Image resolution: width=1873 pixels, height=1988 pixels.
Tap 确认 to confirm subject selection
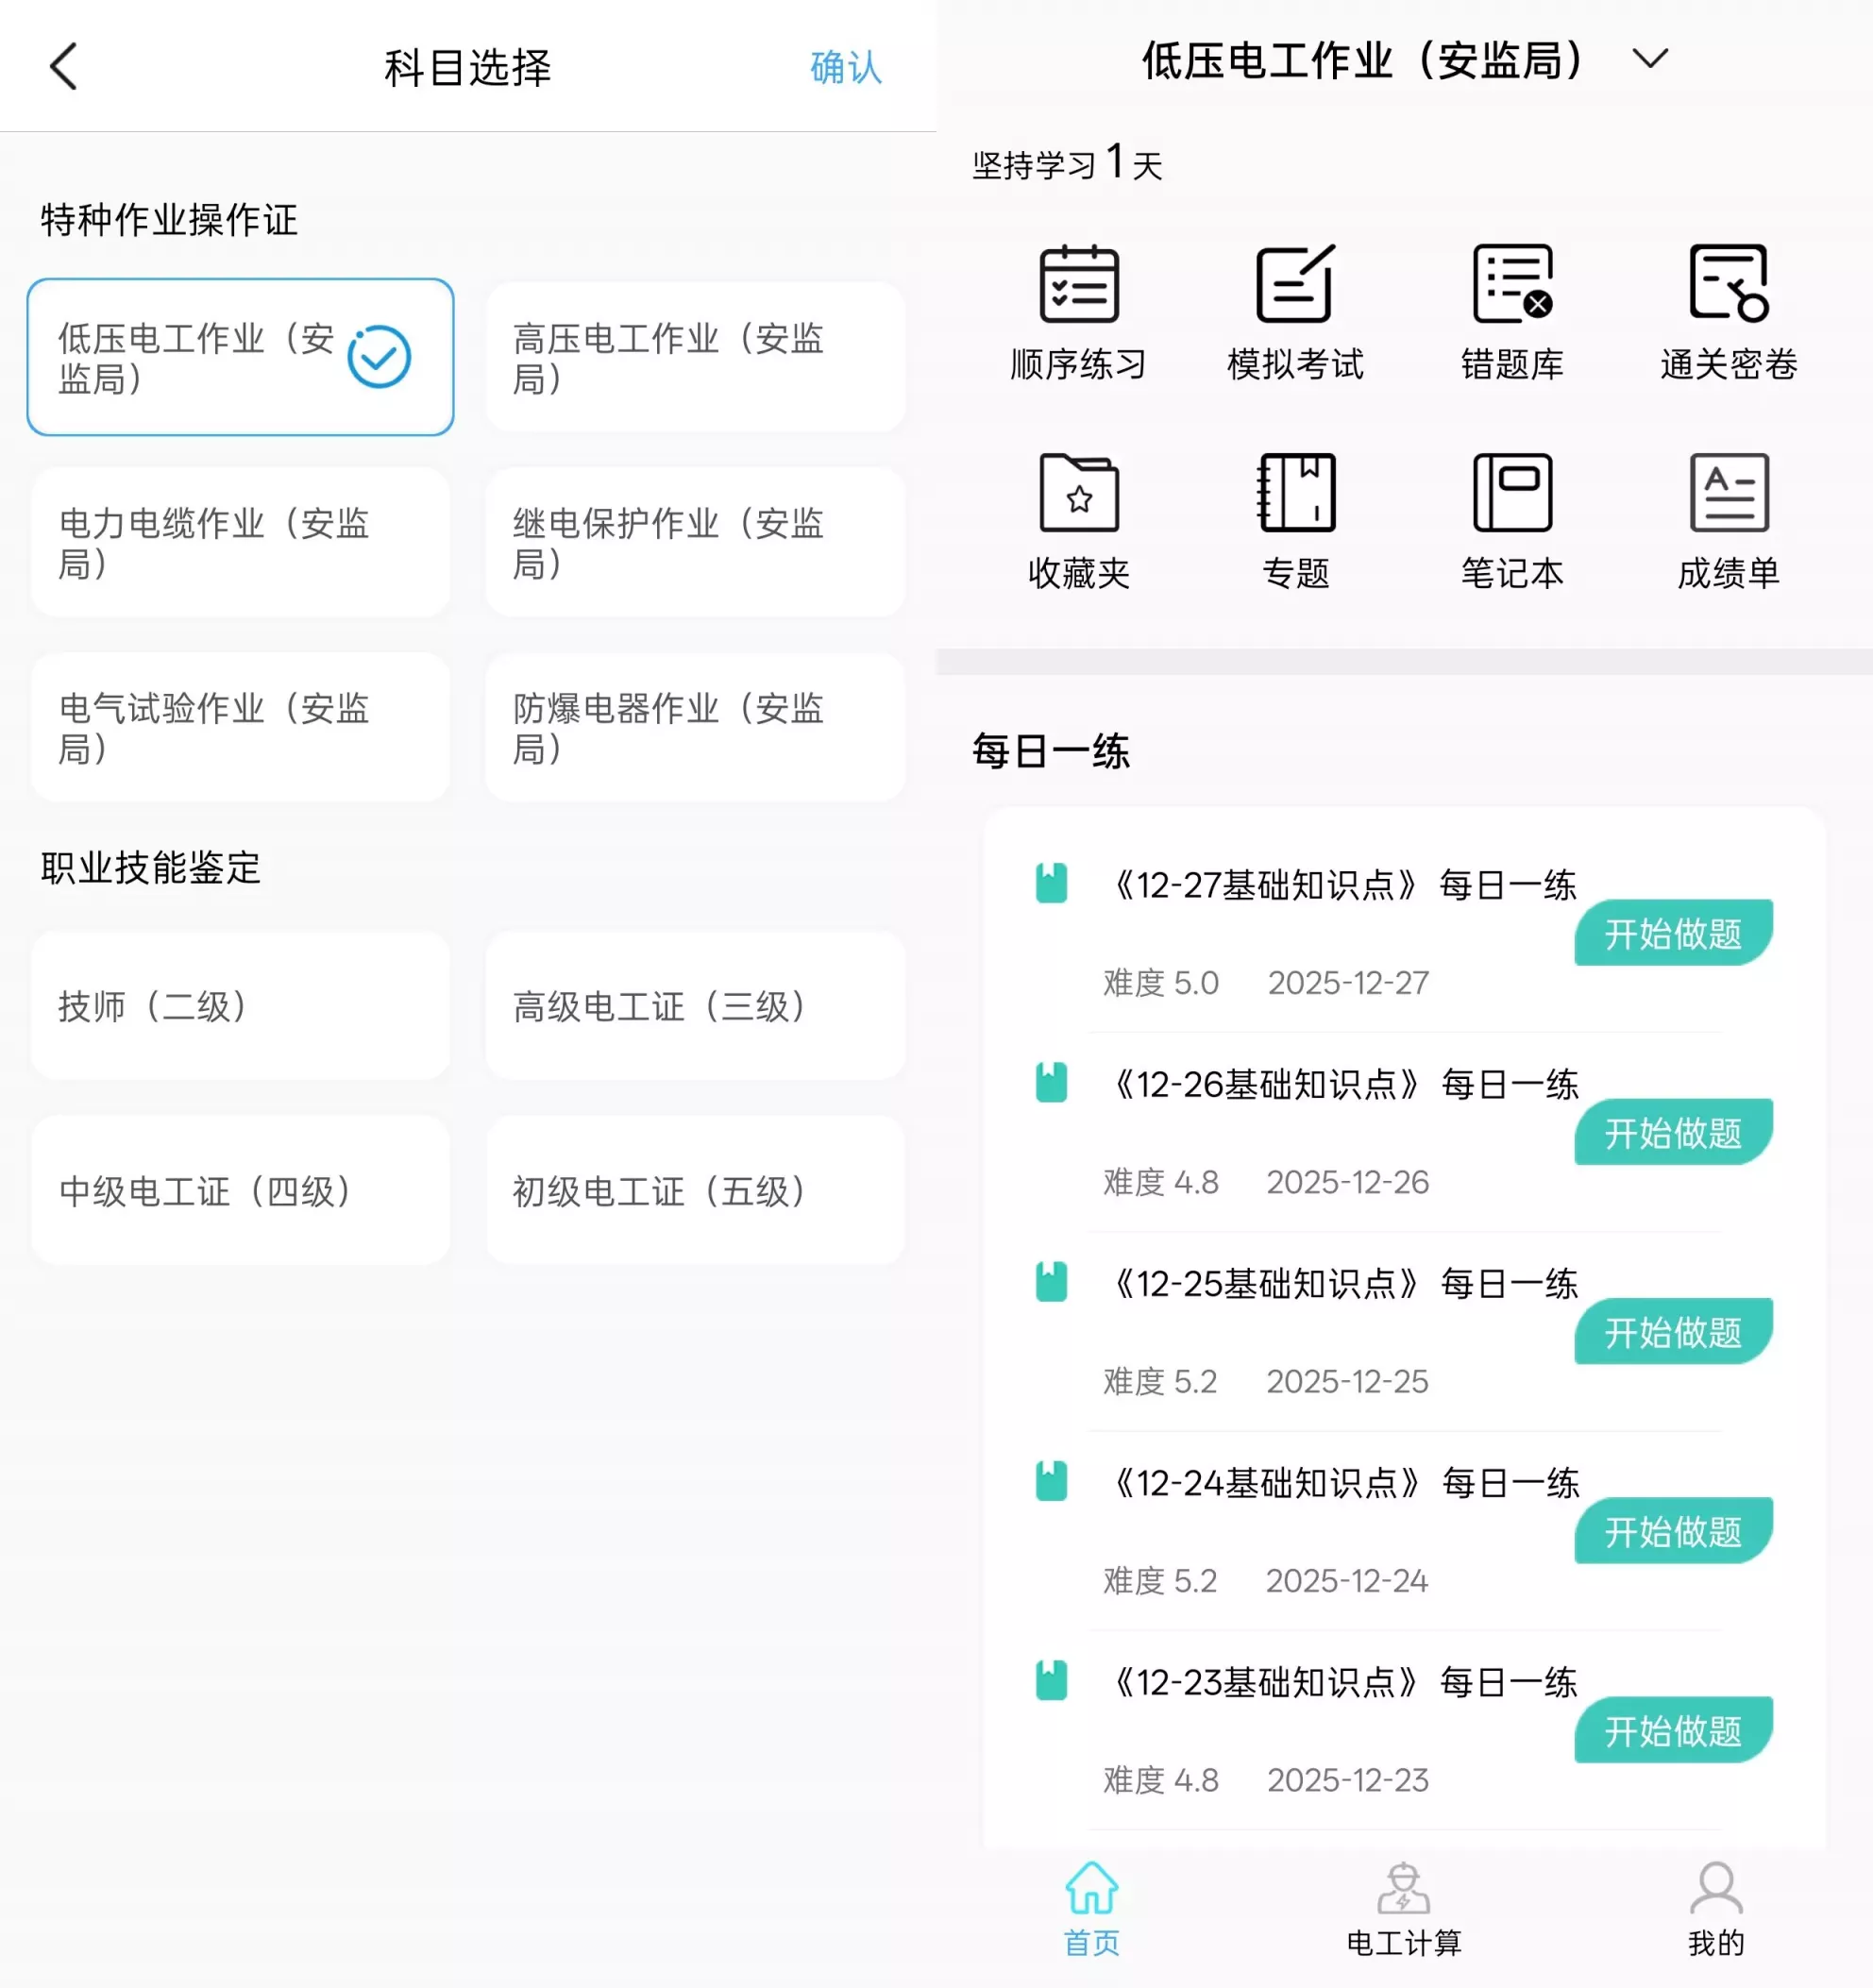tap(845, 67)
